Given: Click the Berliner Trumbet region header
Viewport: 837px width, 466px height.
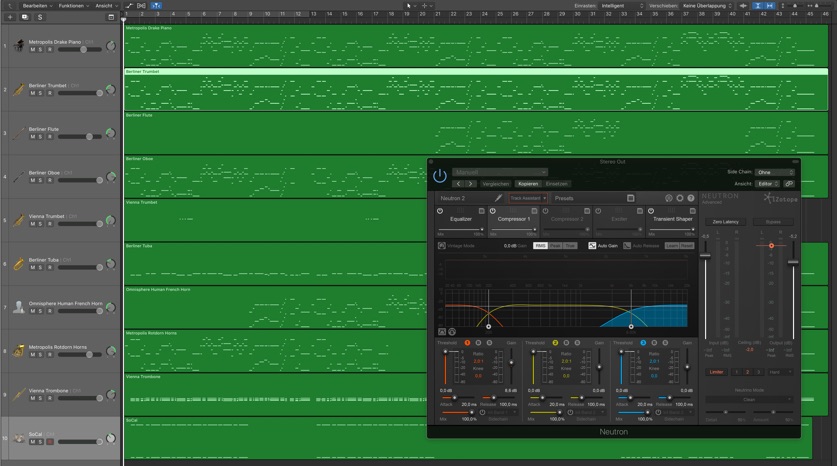Looking at the screenshot, I should coord(476,71).
